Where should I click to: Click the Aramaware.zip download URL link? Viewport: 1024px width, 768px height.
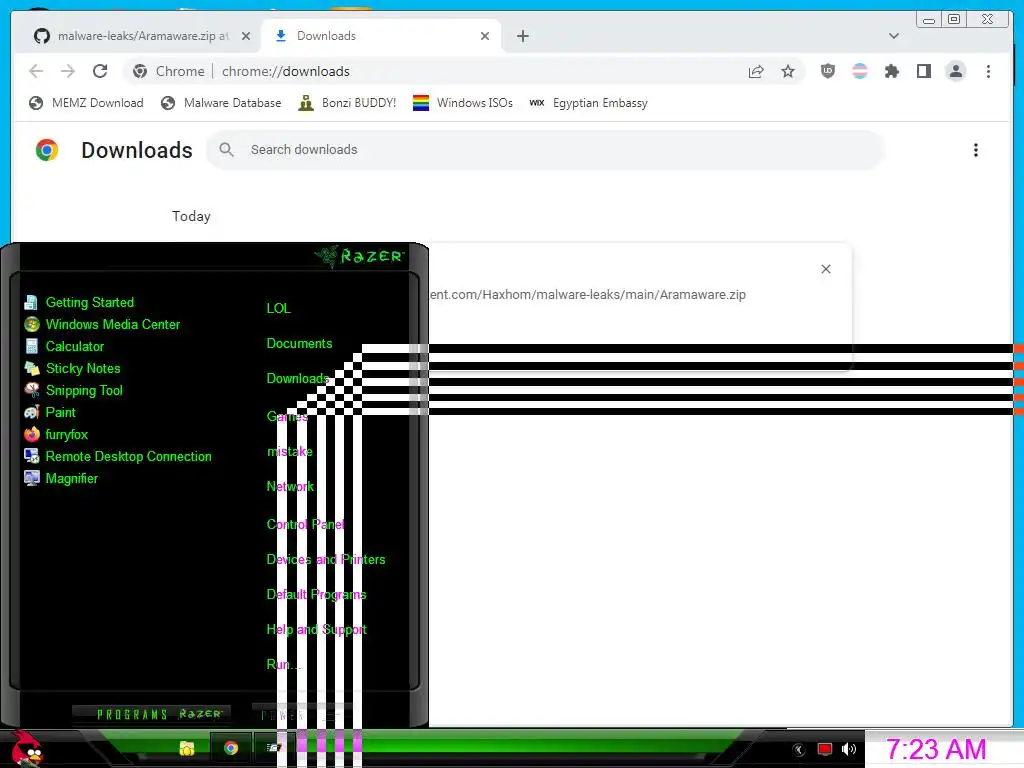588,295
